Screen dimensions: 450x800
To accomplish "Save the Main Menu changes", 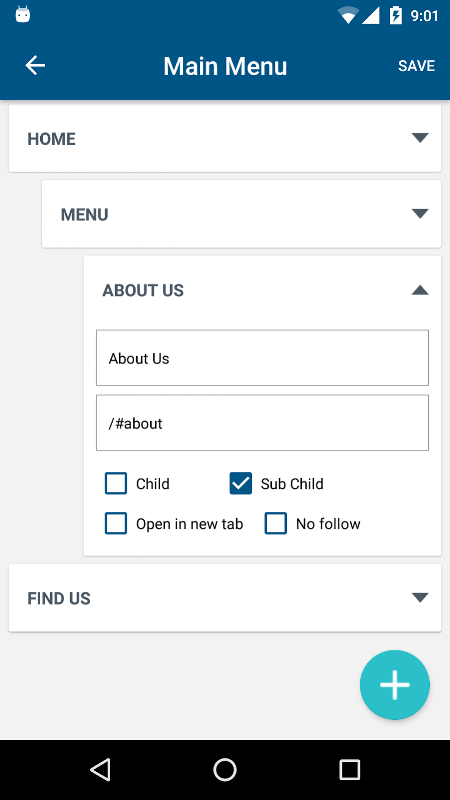I will click(416, 66).
